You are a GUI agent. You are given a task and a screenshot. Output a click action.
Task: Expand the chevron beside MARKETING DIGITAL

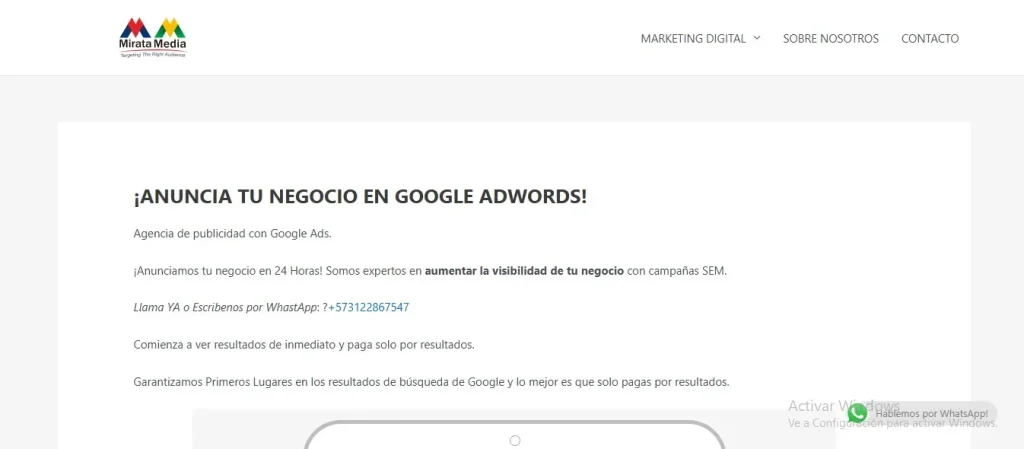757,38
